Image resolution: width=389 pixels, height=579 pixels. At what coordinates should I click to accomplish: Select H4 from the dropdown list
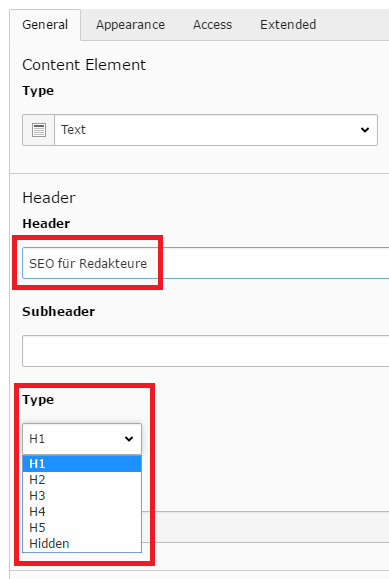pyautogui.click(x=82, y=512)
